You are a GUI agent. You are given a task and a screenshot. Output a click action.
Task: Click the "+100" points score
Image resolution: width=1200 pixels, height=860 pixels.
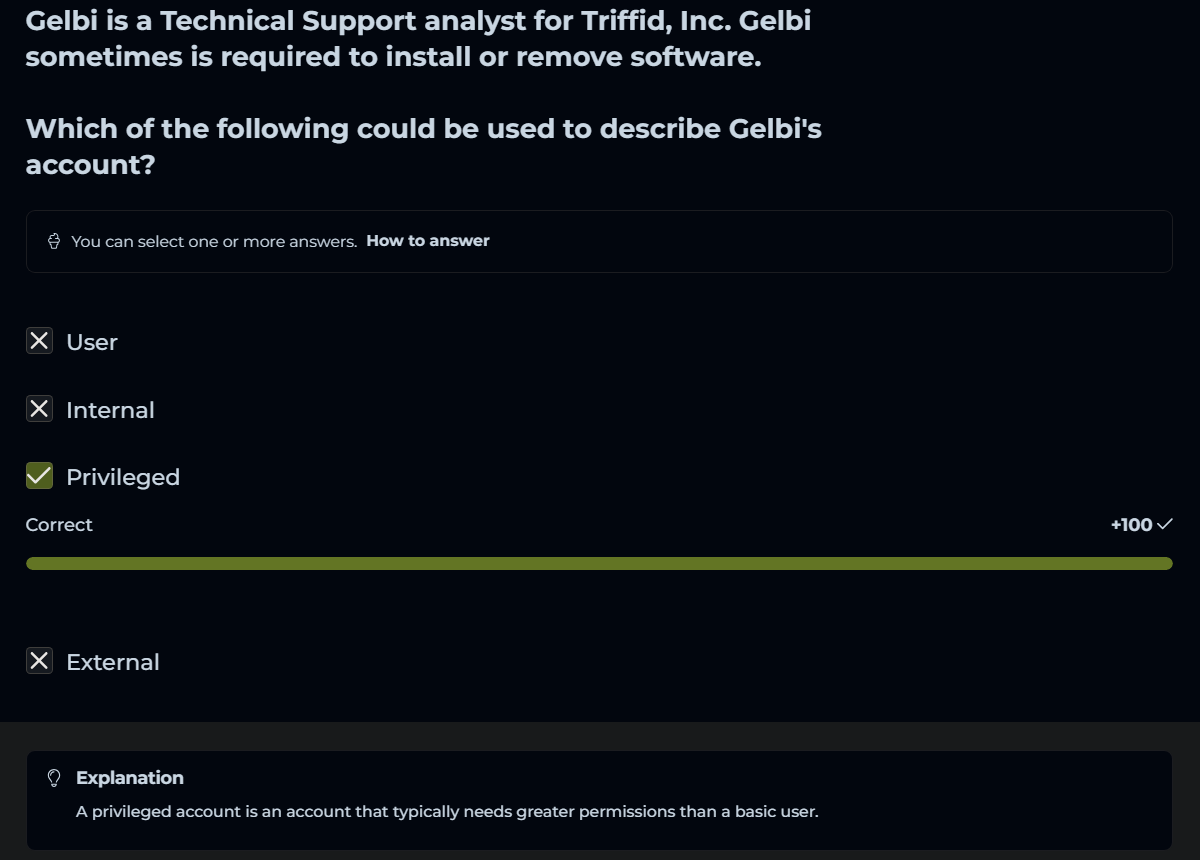pos(1131,525)
